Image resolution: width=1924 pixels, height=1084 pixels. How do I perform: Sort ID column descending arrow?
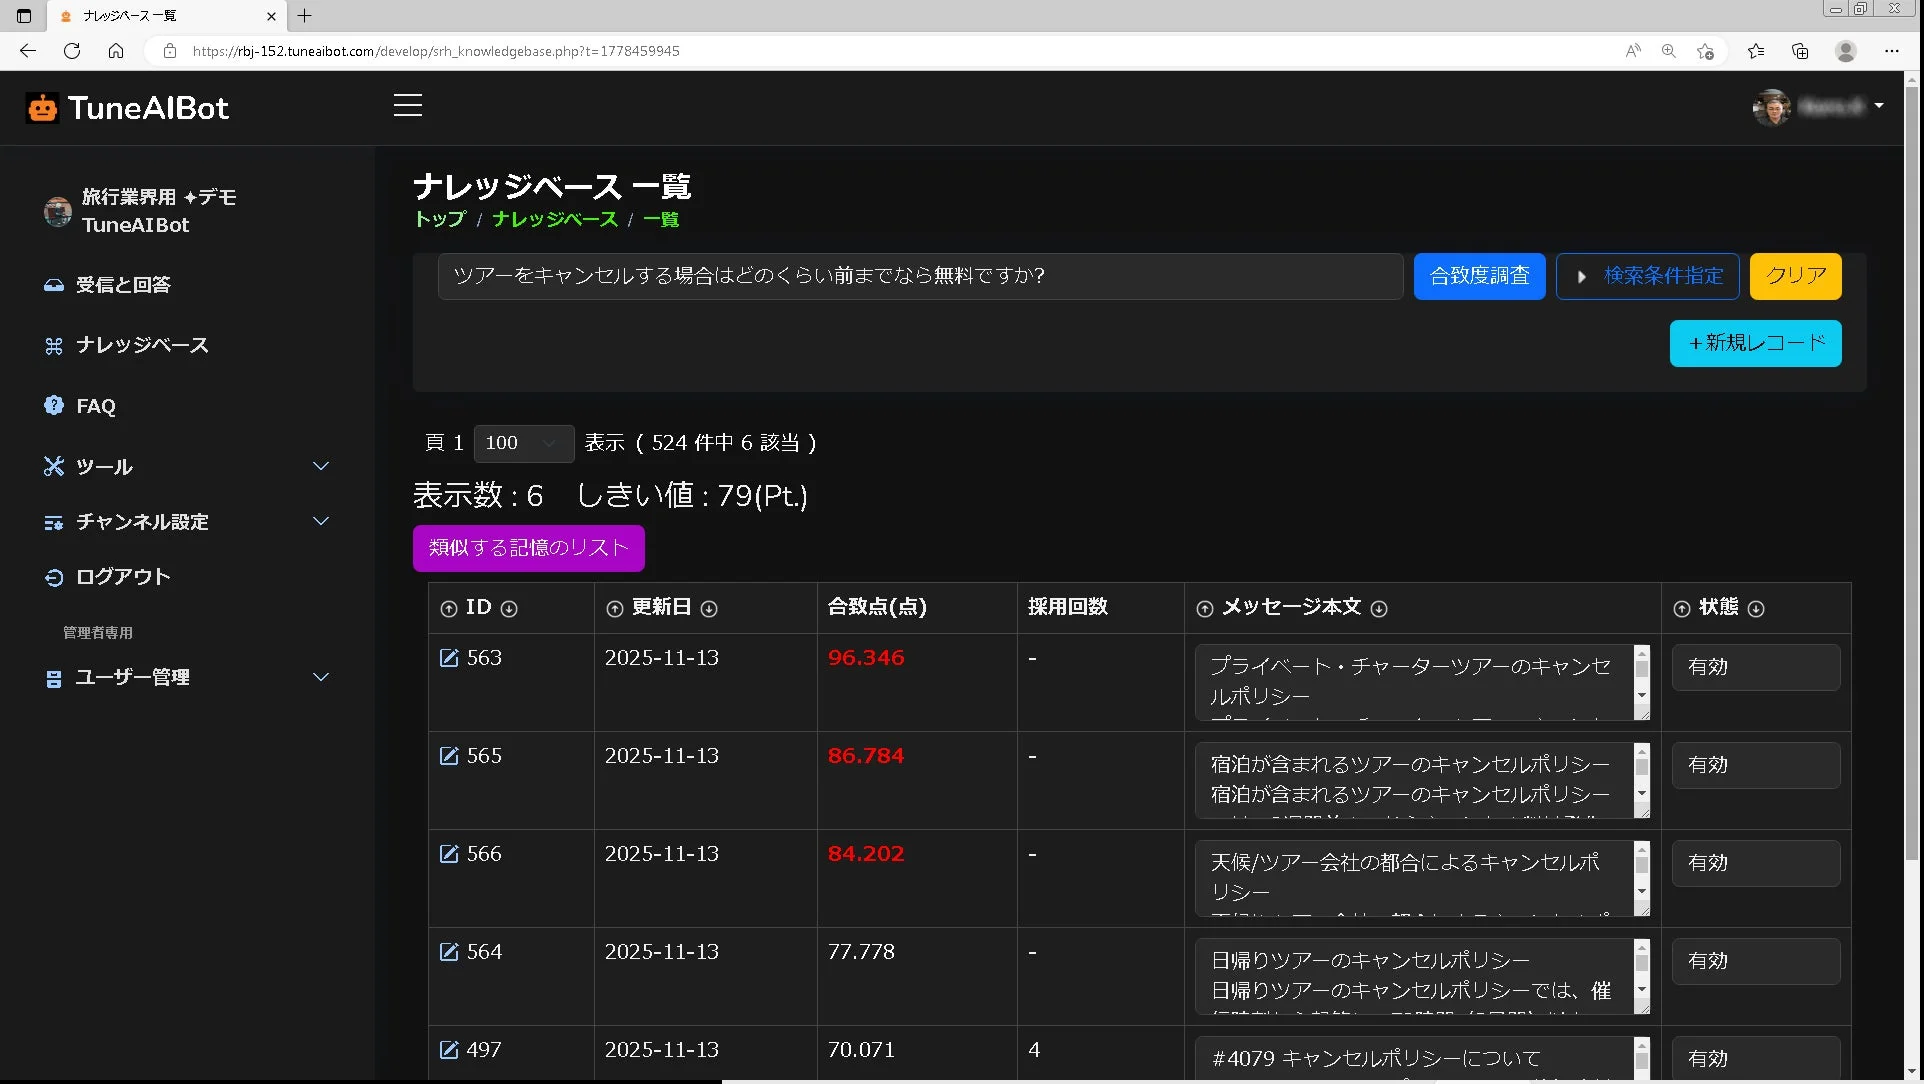tap(509, 609)
